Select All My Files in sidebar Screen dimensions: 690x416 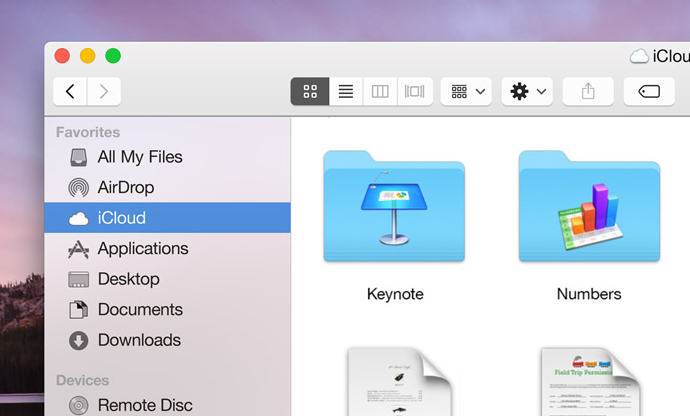click(167, 157)
